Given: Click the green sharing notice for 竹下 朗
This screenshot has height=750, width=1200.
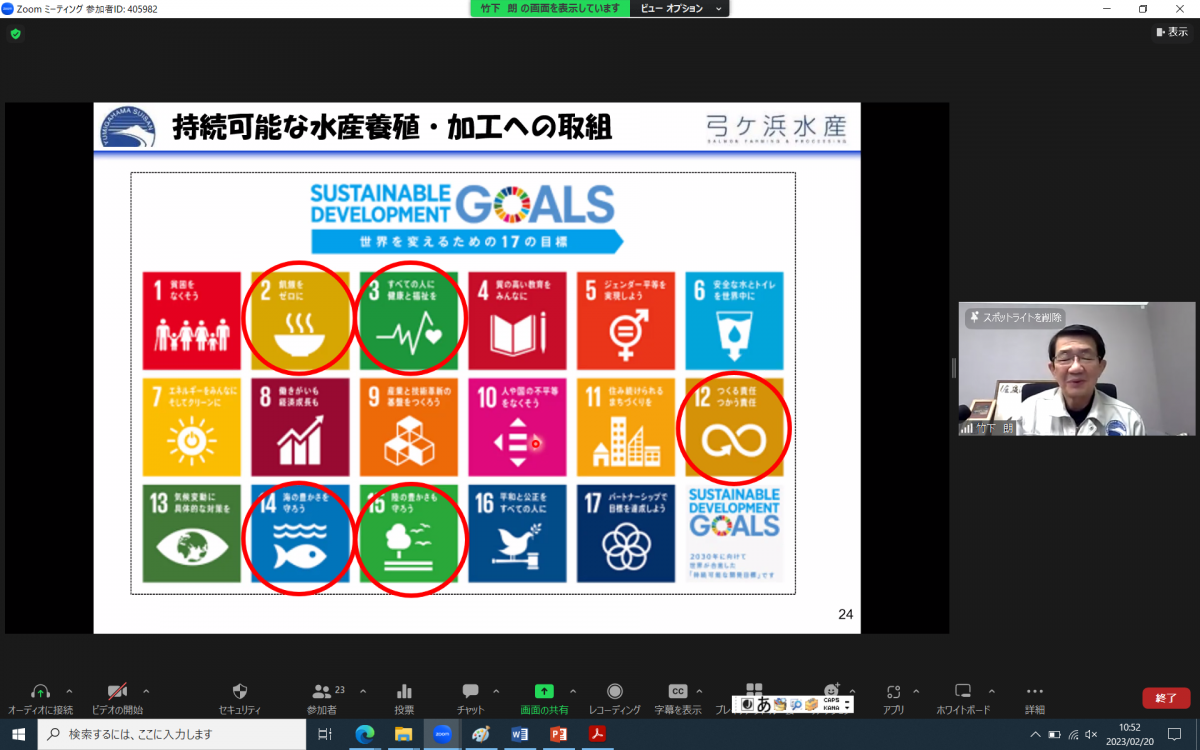Looking at the screenshot, I should 549,8.
